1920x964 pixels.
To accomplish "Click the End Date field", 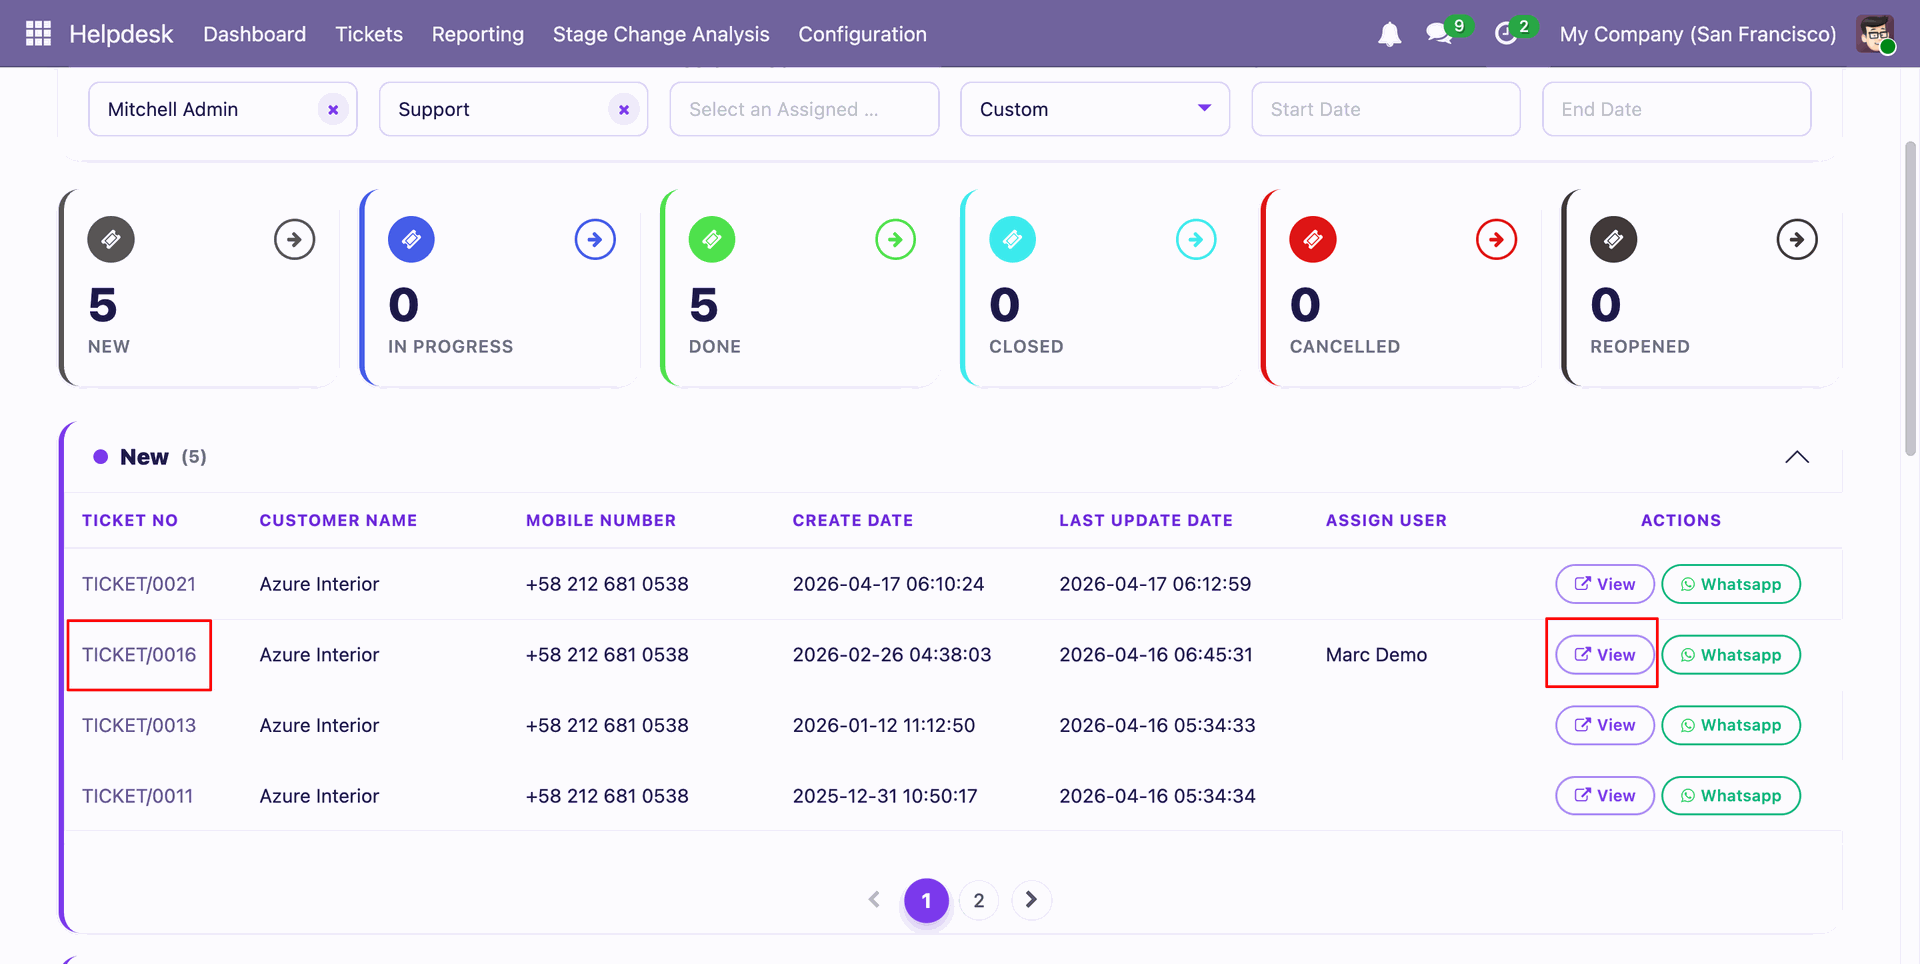I will [1677, 109].
